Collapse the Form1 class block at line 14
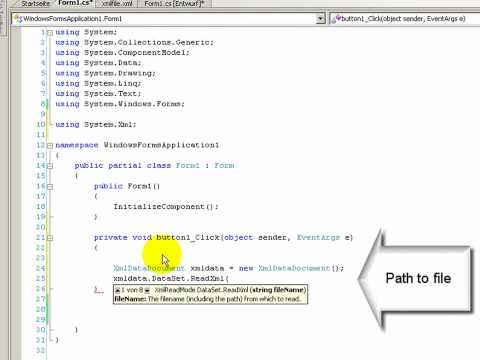The width and height of the screenshot is (480, 360). 50,166
